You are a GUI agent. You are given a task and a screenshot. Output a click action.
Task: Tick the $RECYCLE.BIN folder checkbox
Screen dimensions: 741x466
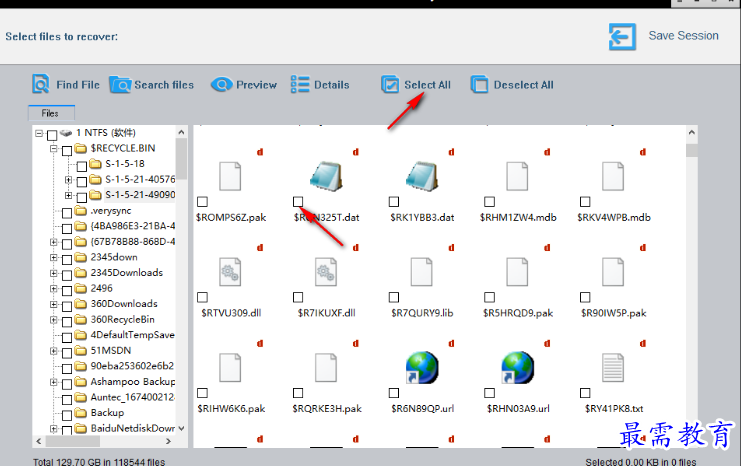(67, 151)
